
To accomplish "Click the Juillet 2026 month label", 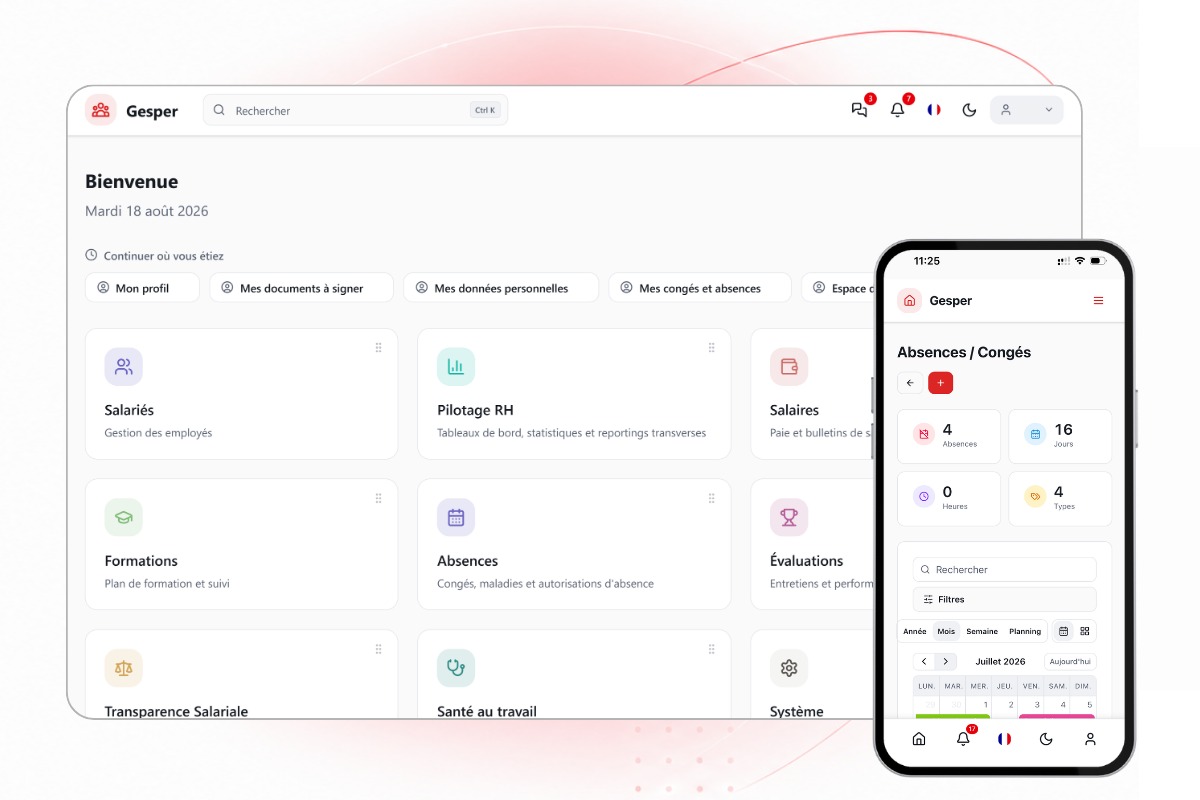I will tap(1000, 661).
